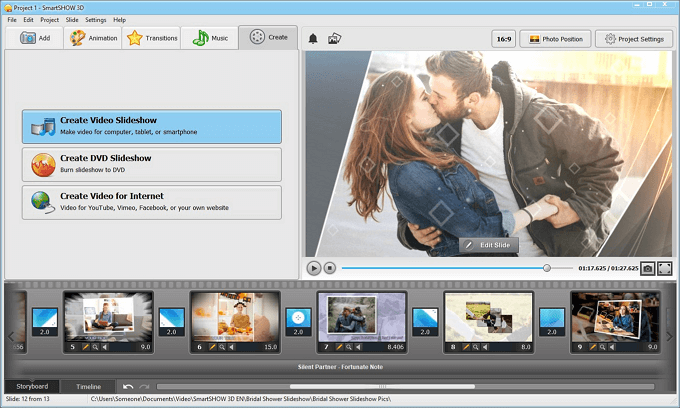Switch to the Transitions tab

[x=151, y=38]
